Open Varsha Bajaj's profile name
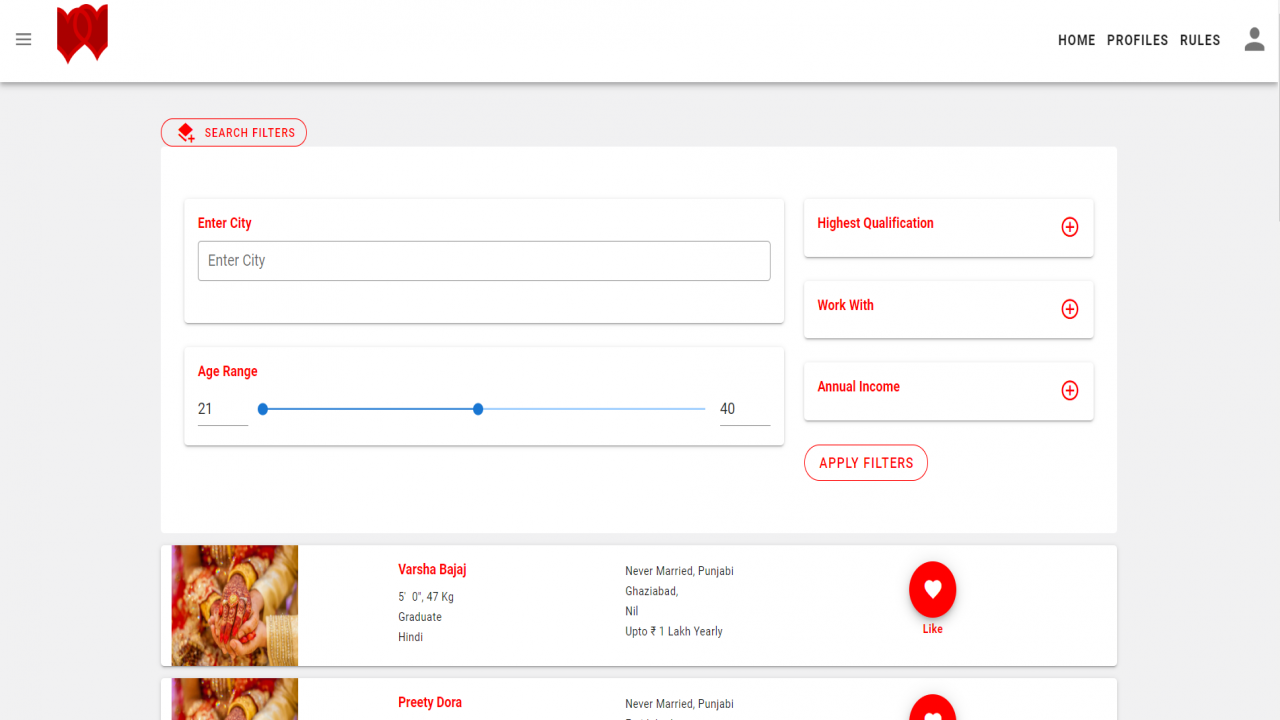 pos(432,570)
